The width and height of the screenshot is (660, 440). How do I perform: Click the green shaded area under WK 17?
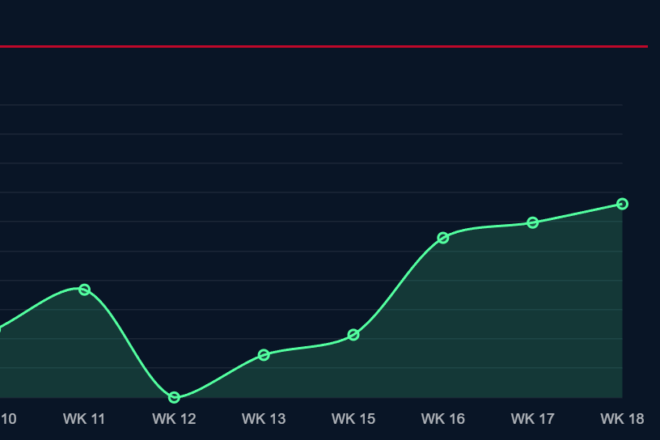pyautogui.click(x=533, y=320)
